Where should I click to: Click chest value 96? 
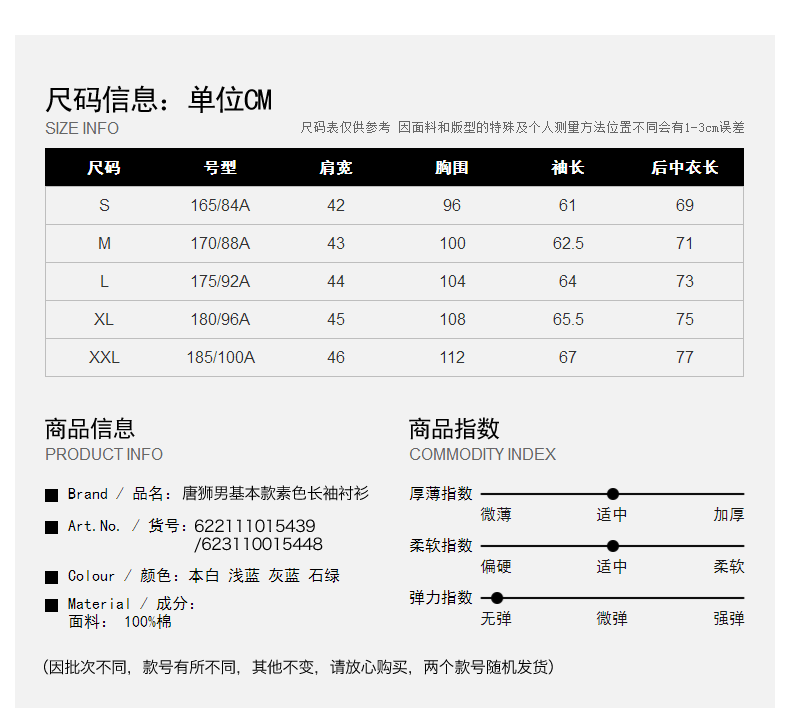click(452, 206)
